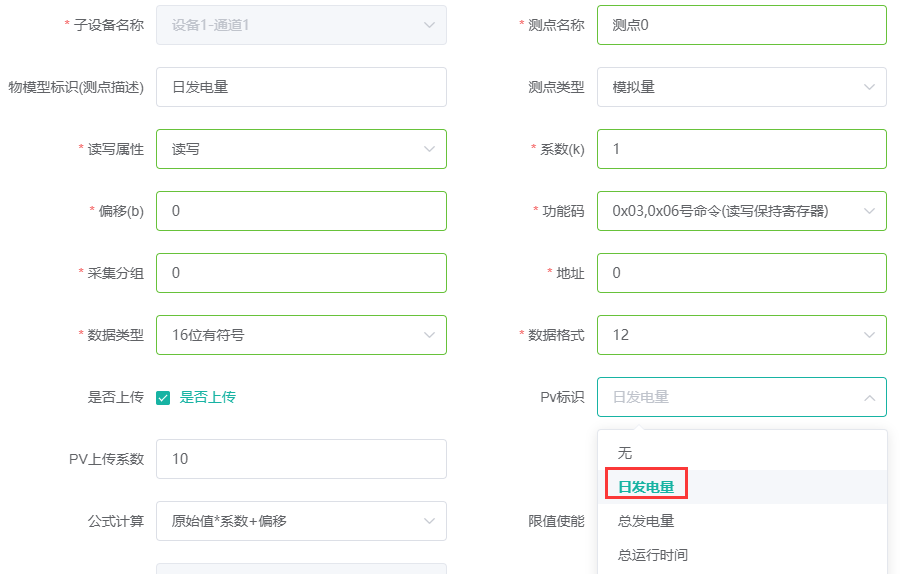
Task: Focus the 采集分组 input field
Action: [x=301, y=273]
